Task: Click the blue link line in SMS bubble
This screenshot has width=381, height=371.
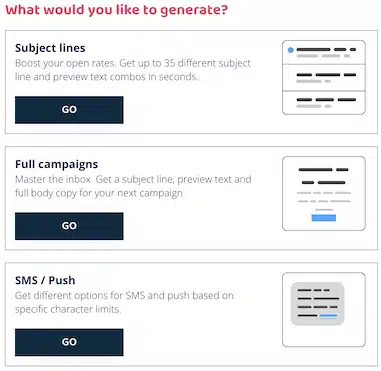Action: [x=328, y=315]
